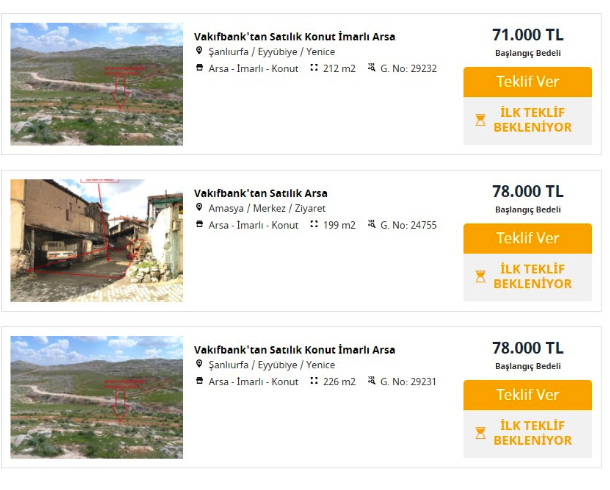
Task: Open the 'Vakıfbank'tan Satılık Arsa' Amasya title
Action: (x=260, y=193)
